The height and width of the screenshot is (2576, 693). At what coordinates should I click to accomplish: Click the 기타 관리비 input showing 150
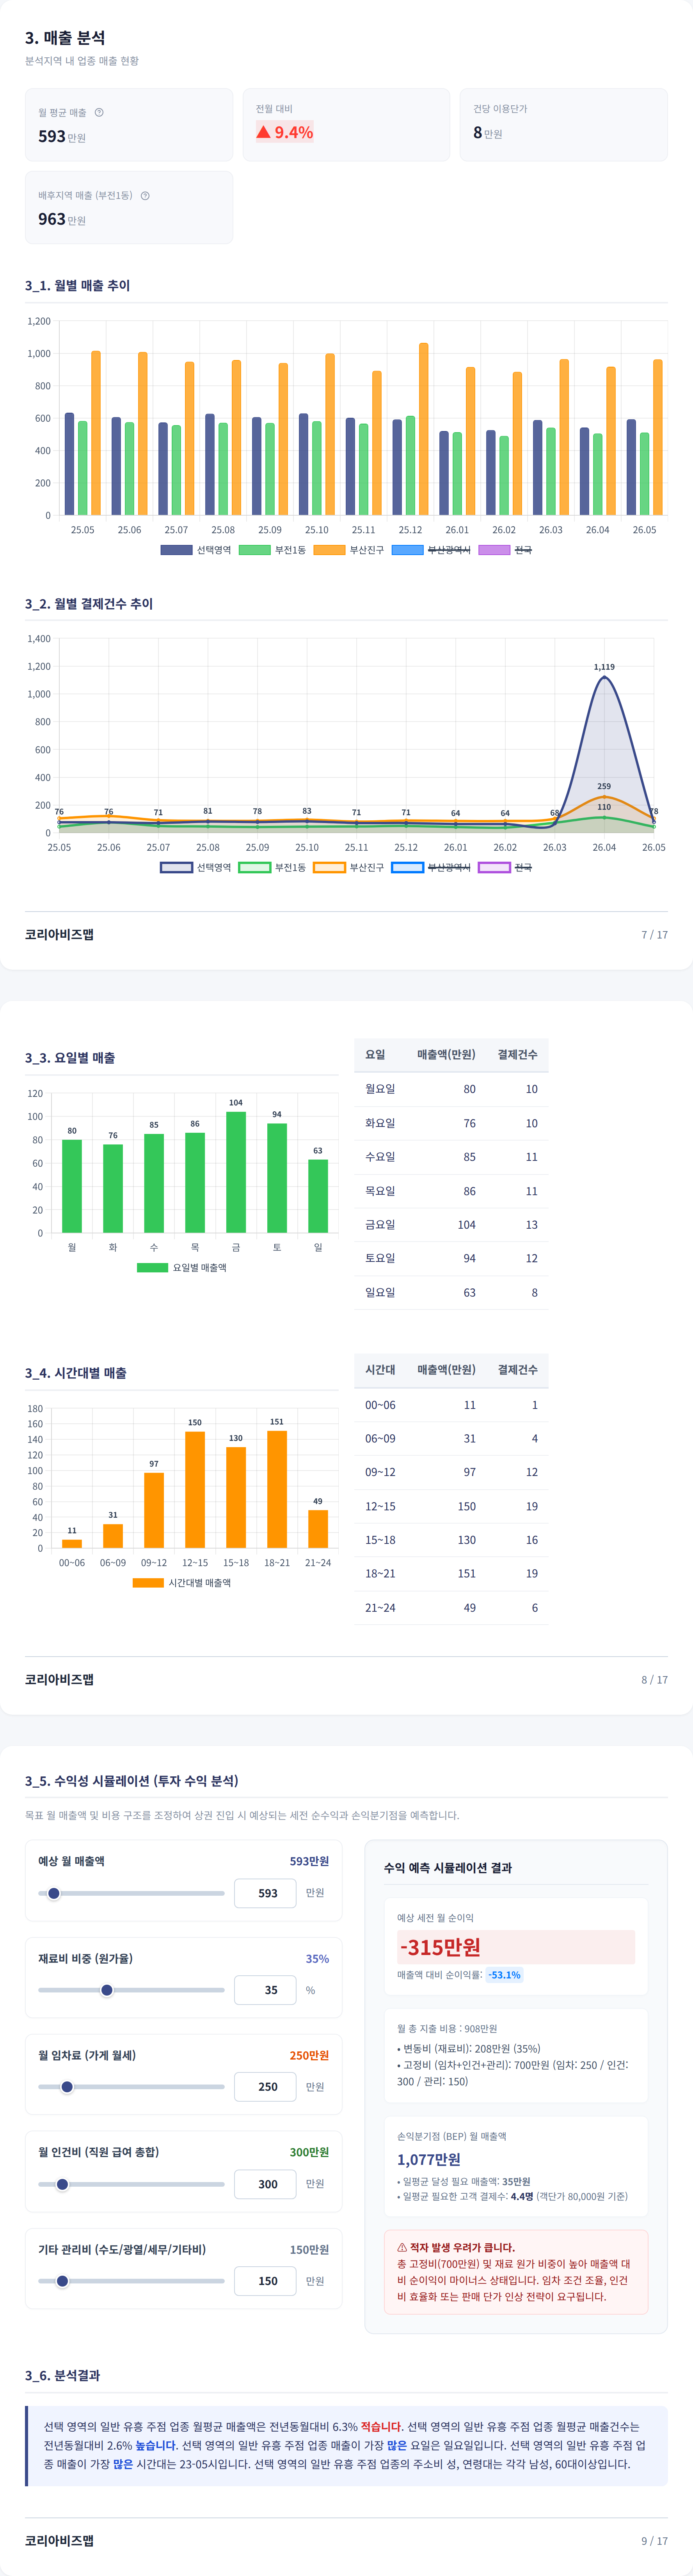point(265,2281)
